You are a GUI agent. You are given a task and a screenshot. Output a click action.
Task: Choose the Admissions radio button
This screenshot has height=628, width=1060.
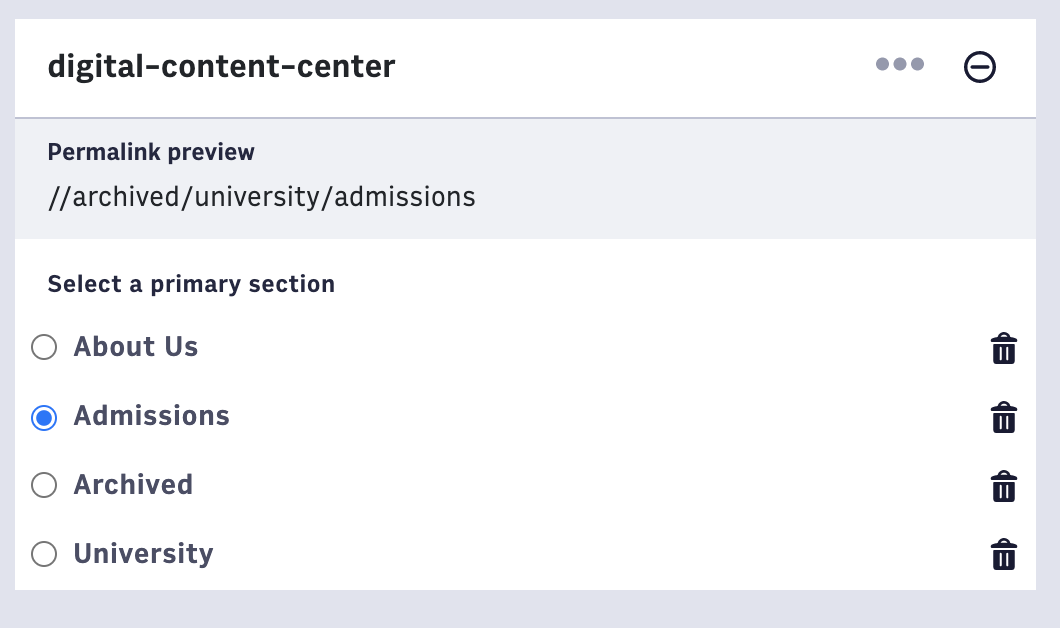[x=44, y=417]
